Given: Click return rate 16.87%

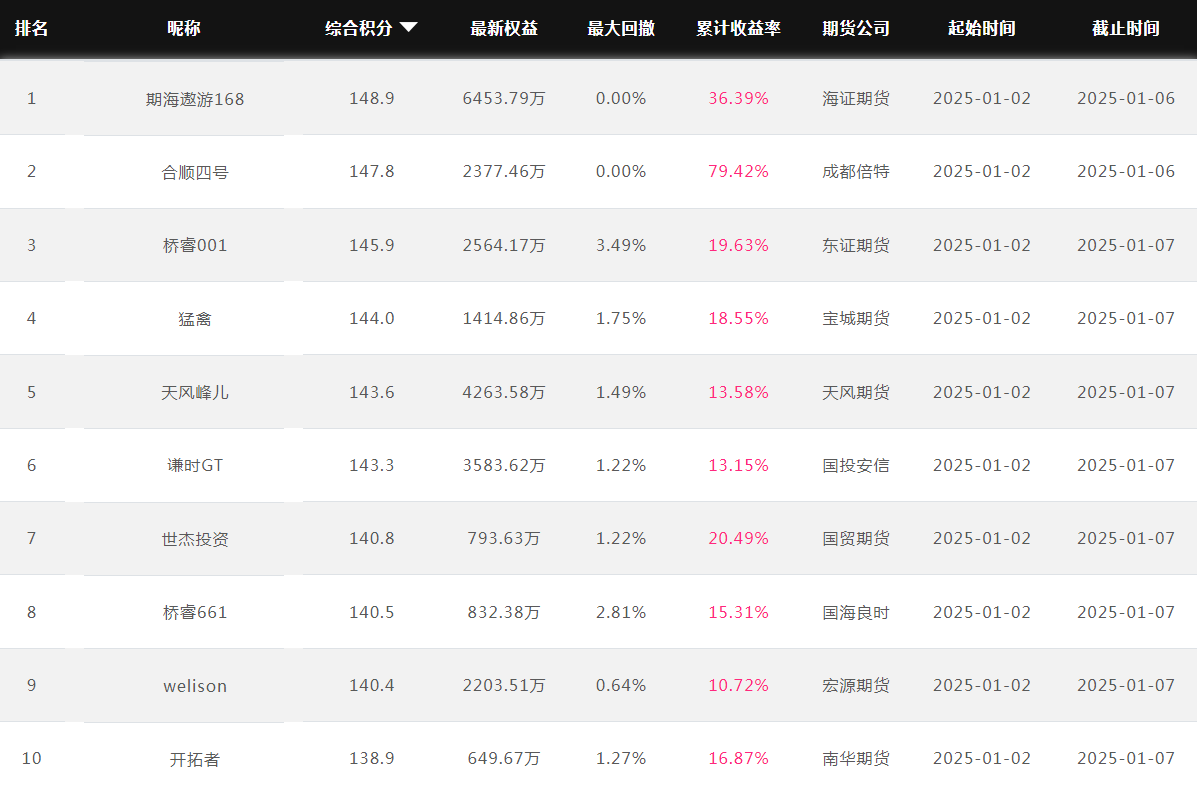Looking at the screenshot, I should coord(738,759).
